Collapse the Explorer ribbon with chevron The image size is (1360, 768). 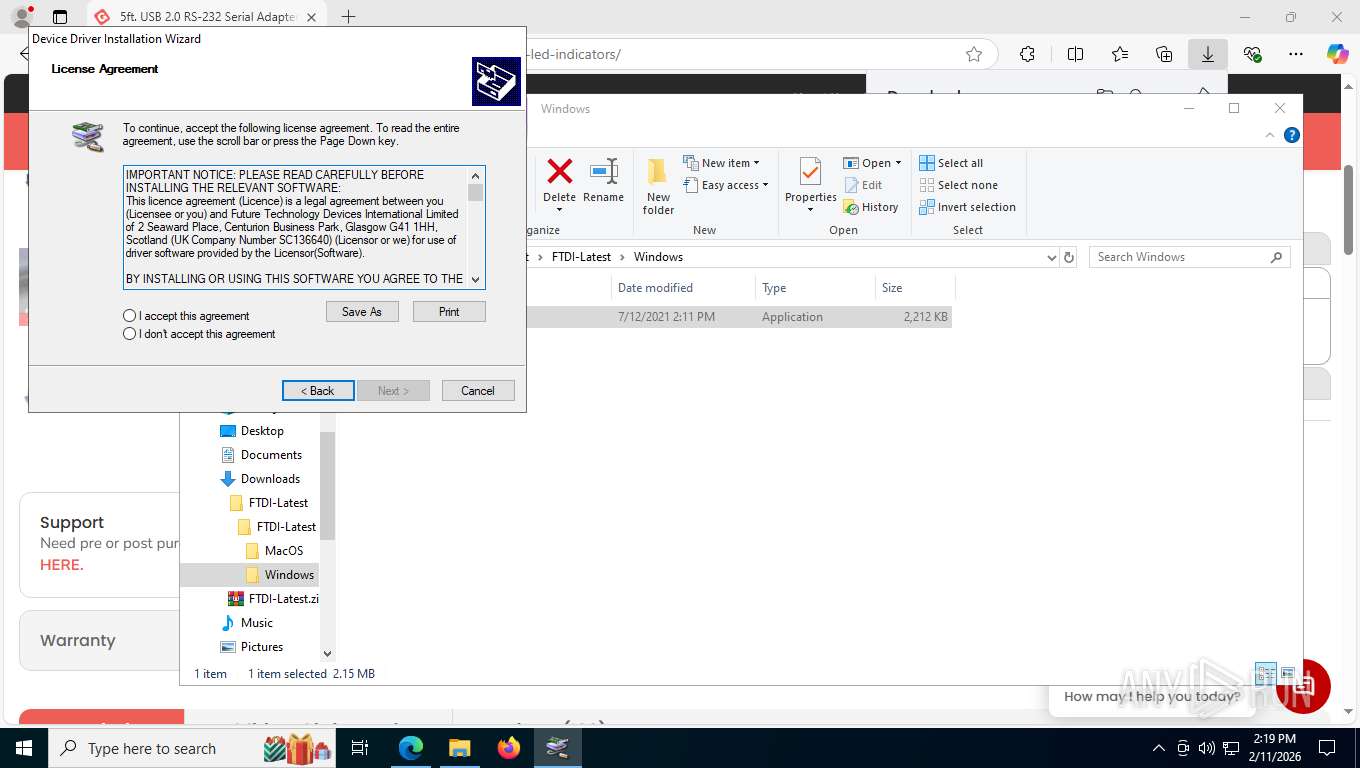point(1271,135)
